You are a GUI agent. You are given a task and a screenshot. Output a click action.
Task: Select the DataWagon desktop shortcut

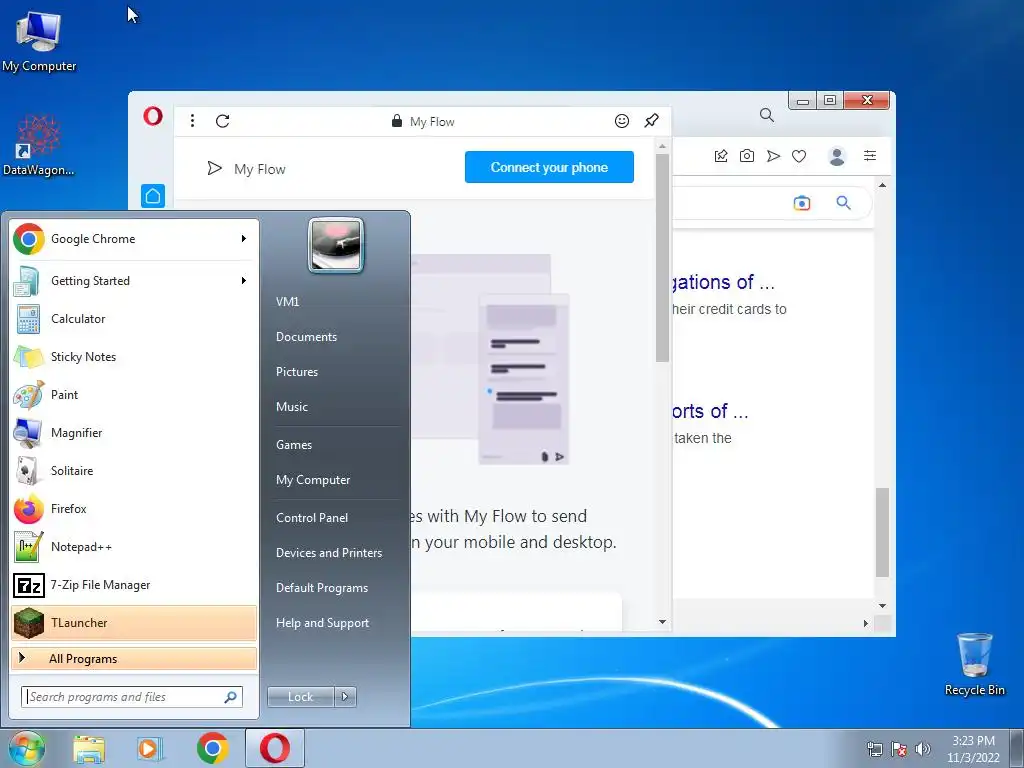[x=39, y=146]
